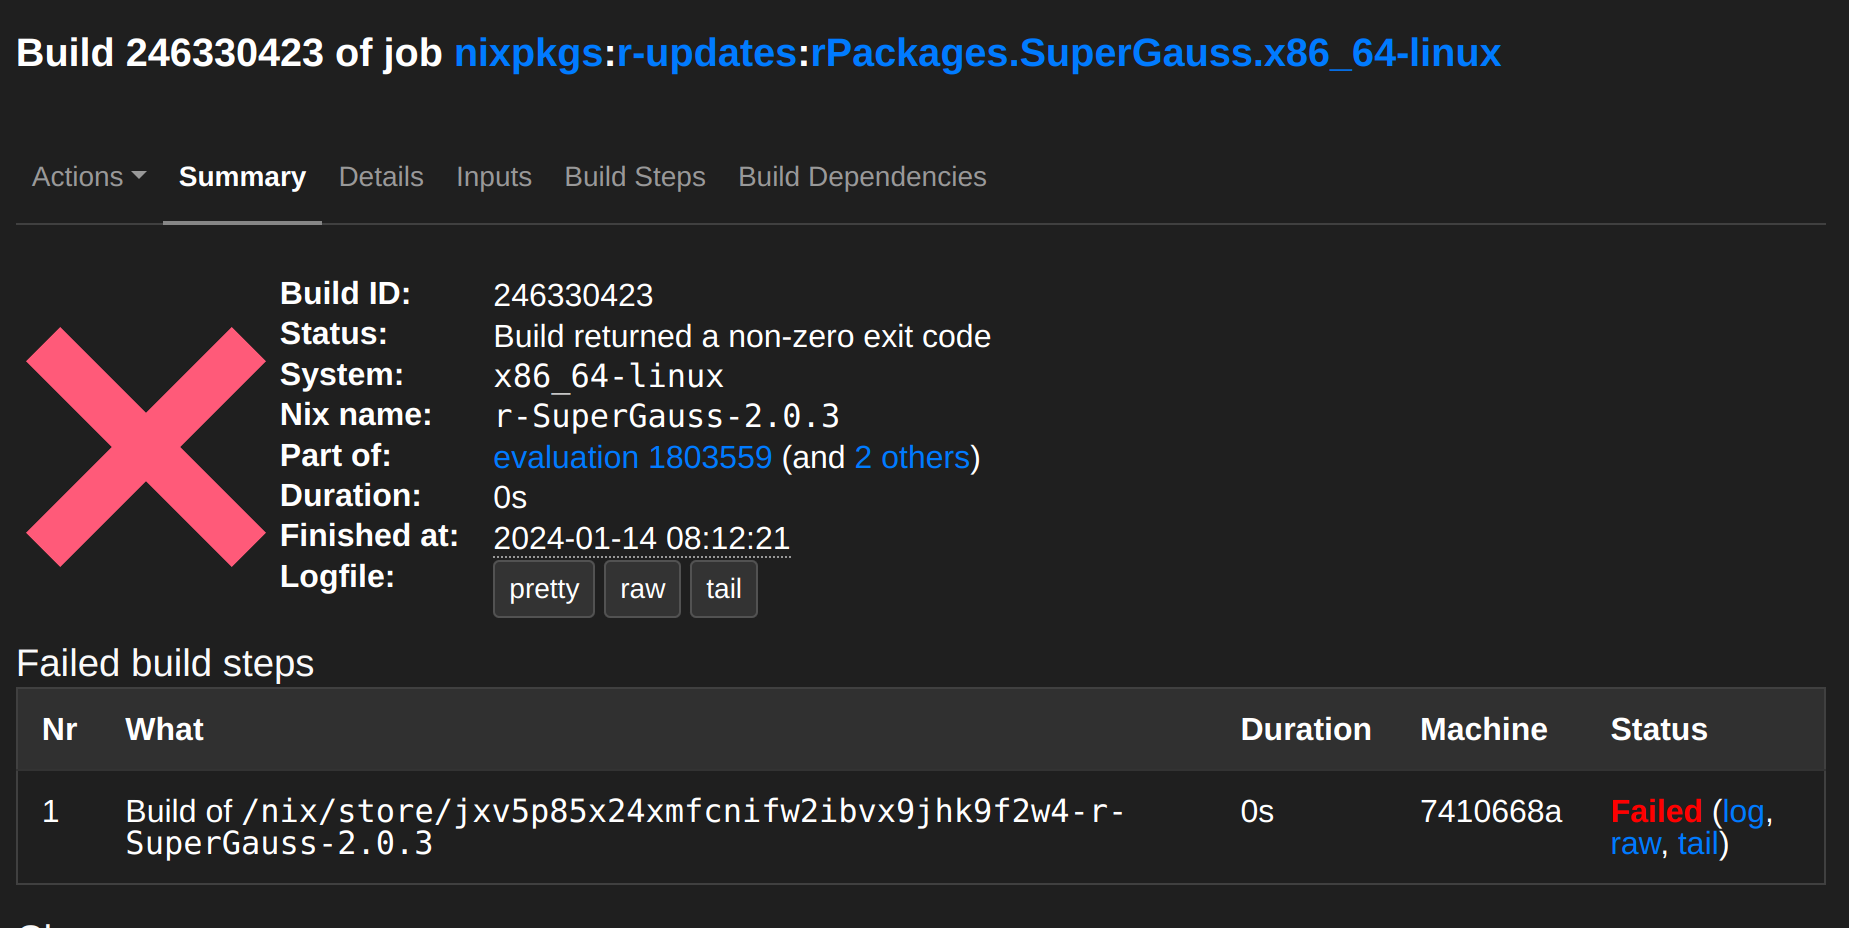The image size is (1849, 928).
Task: Show the Build Dependencies tab
Action: (862, 177)
